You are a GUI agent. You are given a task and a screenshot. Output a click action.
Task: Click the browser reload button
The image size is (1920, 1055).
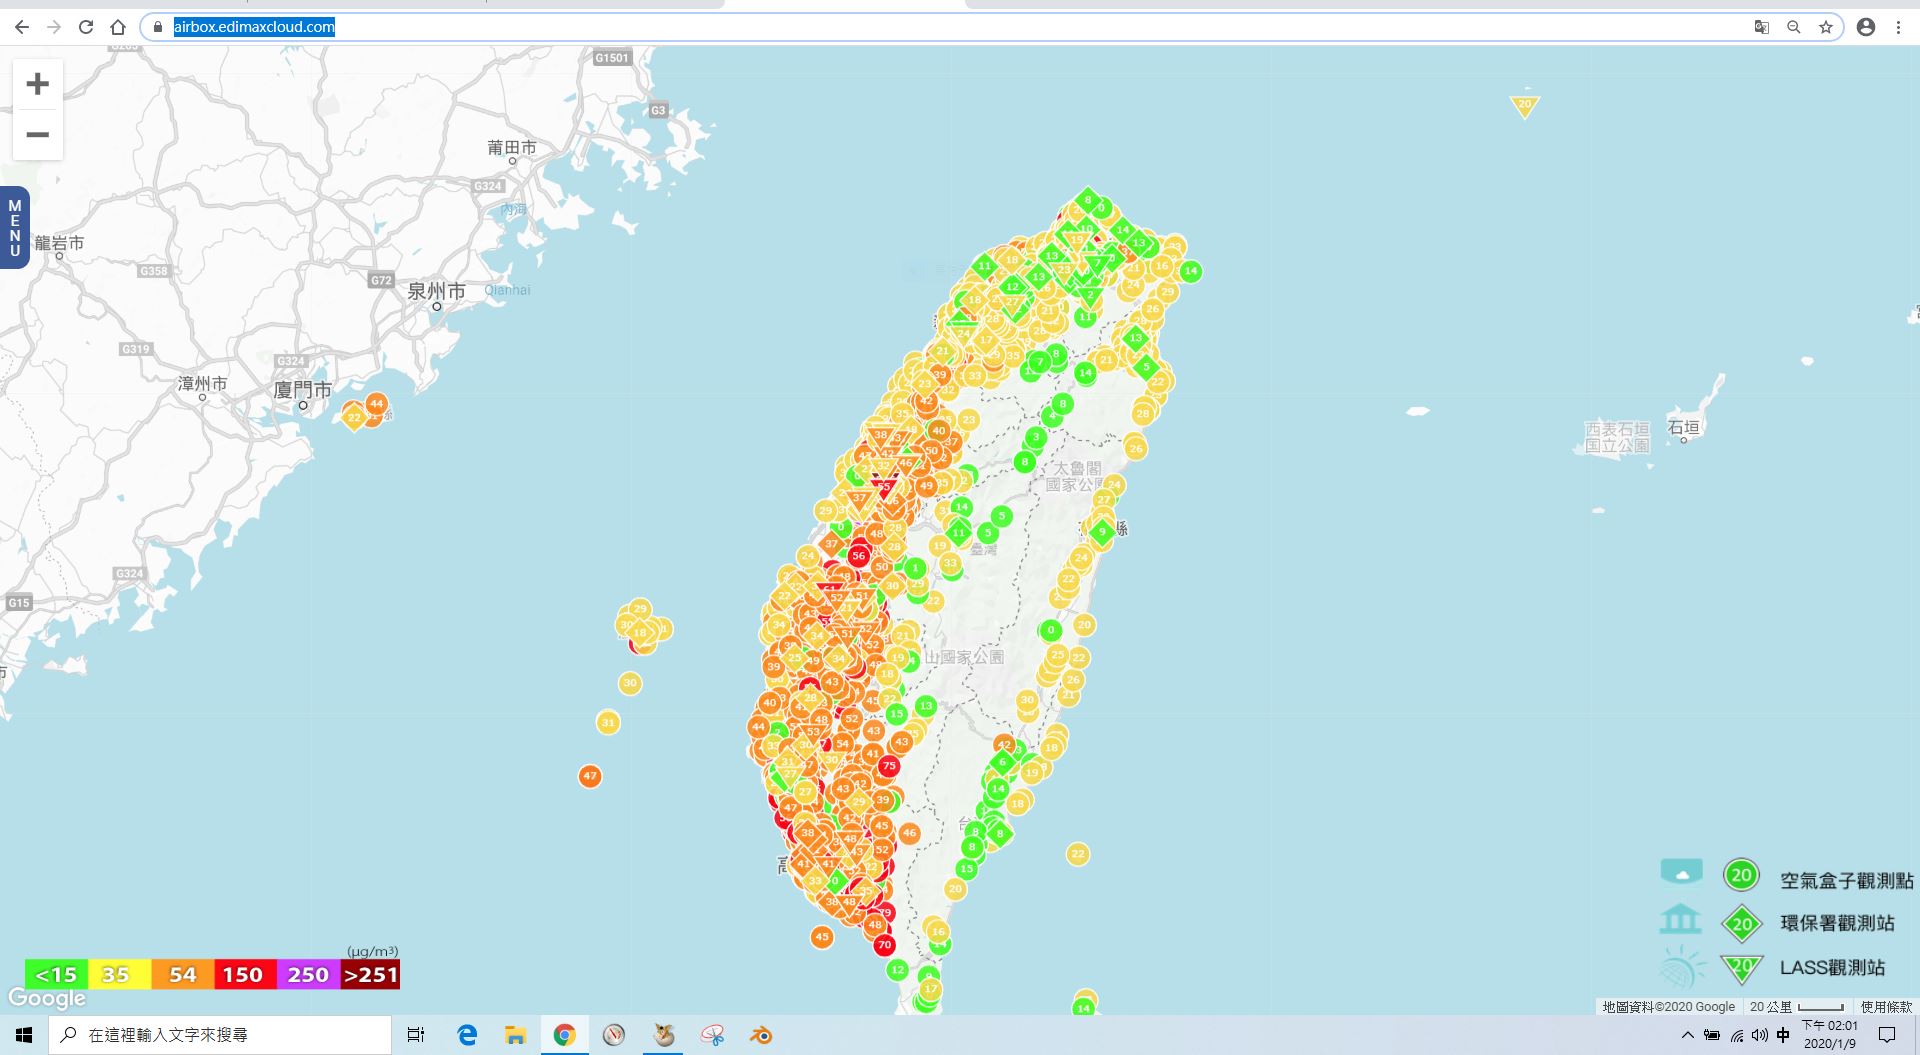[x=86, y=27]
